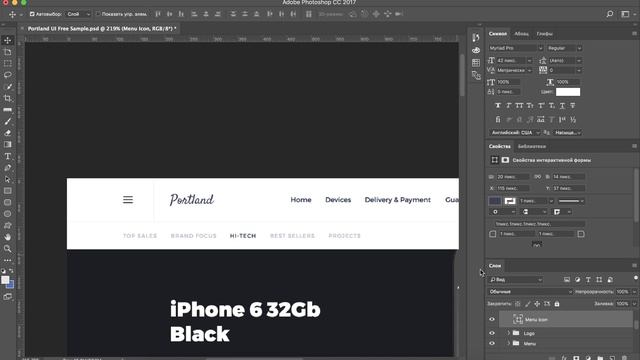Select the Menu Icon layer row
640x360 pixels.
pos(565,320)
